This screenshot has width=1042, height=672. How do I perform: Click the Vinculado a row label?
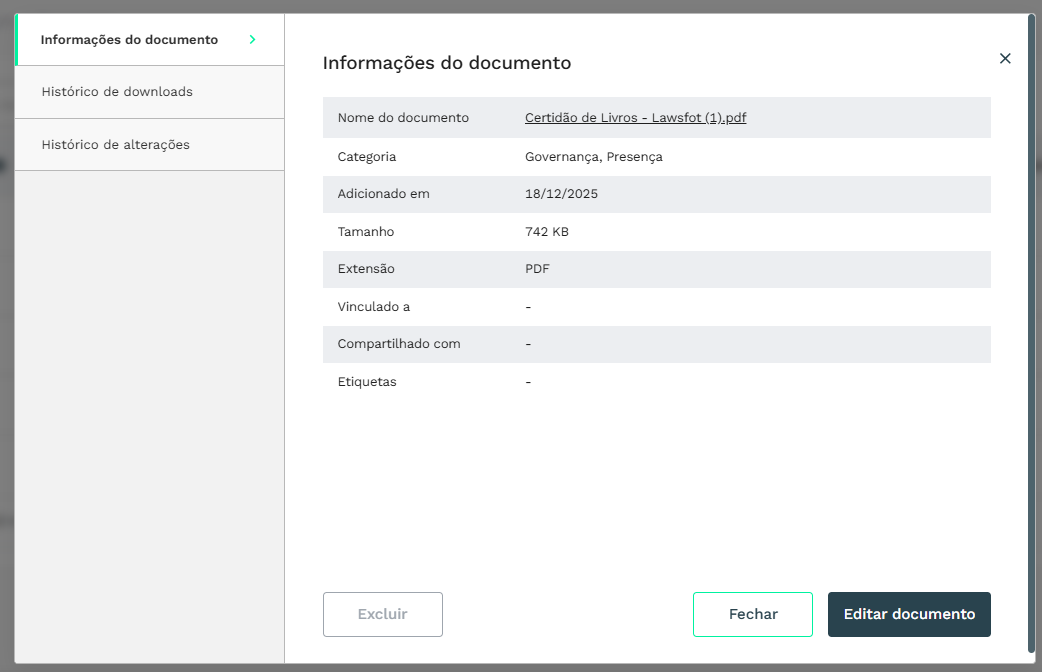(x=373, y=307)
